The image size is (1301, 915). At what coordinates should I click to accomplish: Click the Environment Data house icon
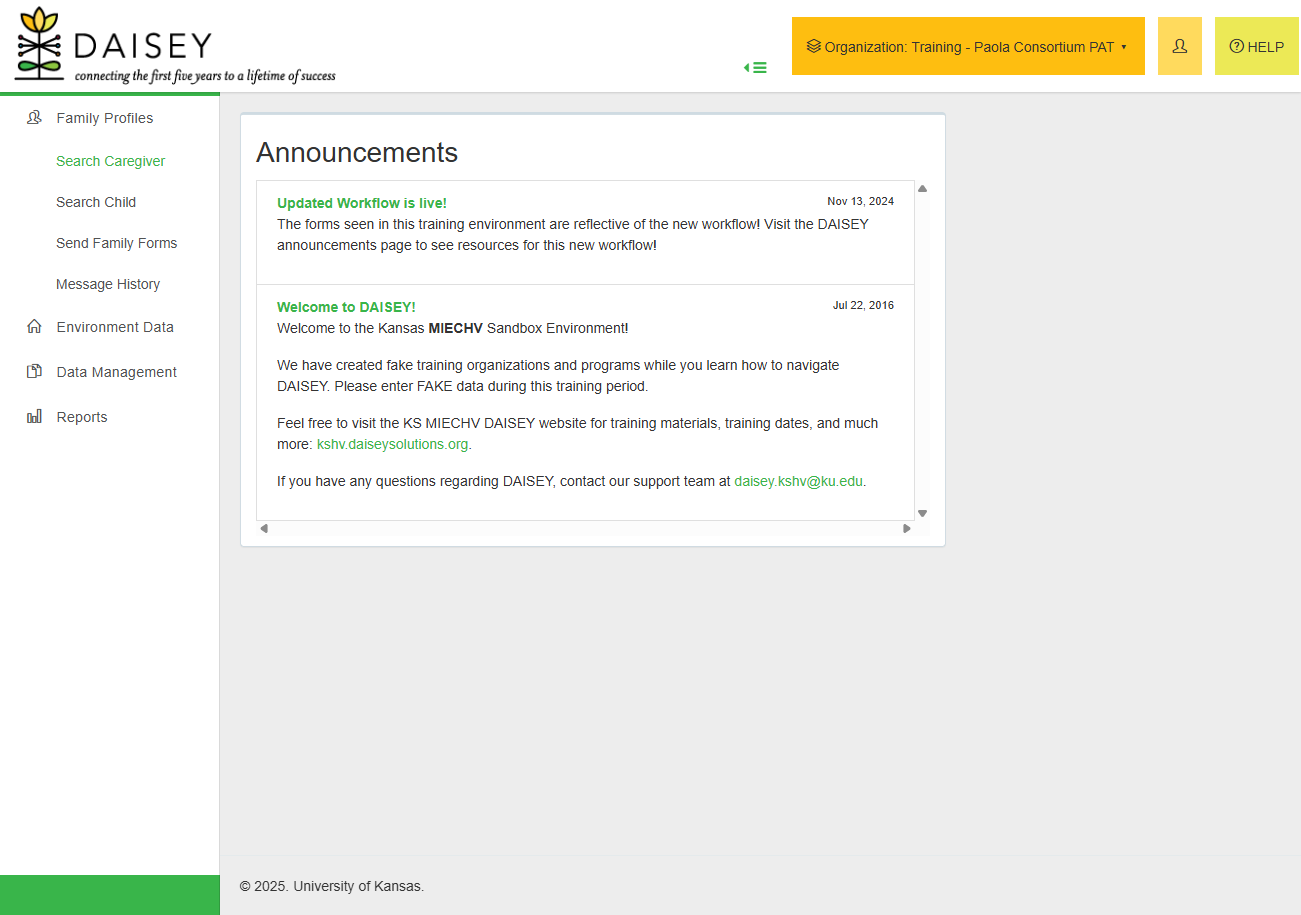coord(34,327)
